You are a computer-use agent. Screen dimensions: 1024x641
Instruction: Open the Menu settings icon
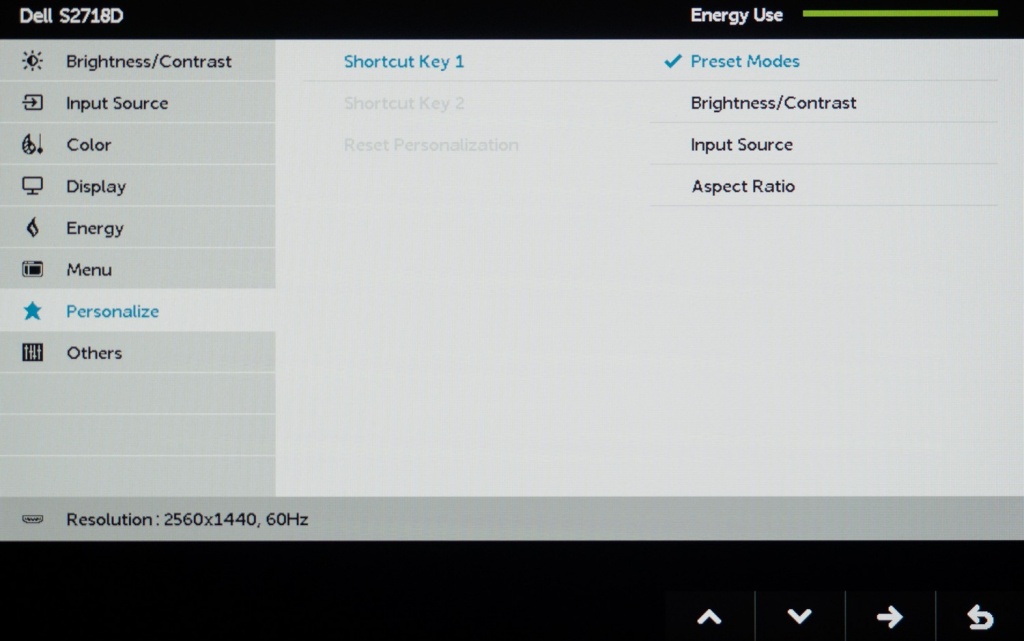32,269
